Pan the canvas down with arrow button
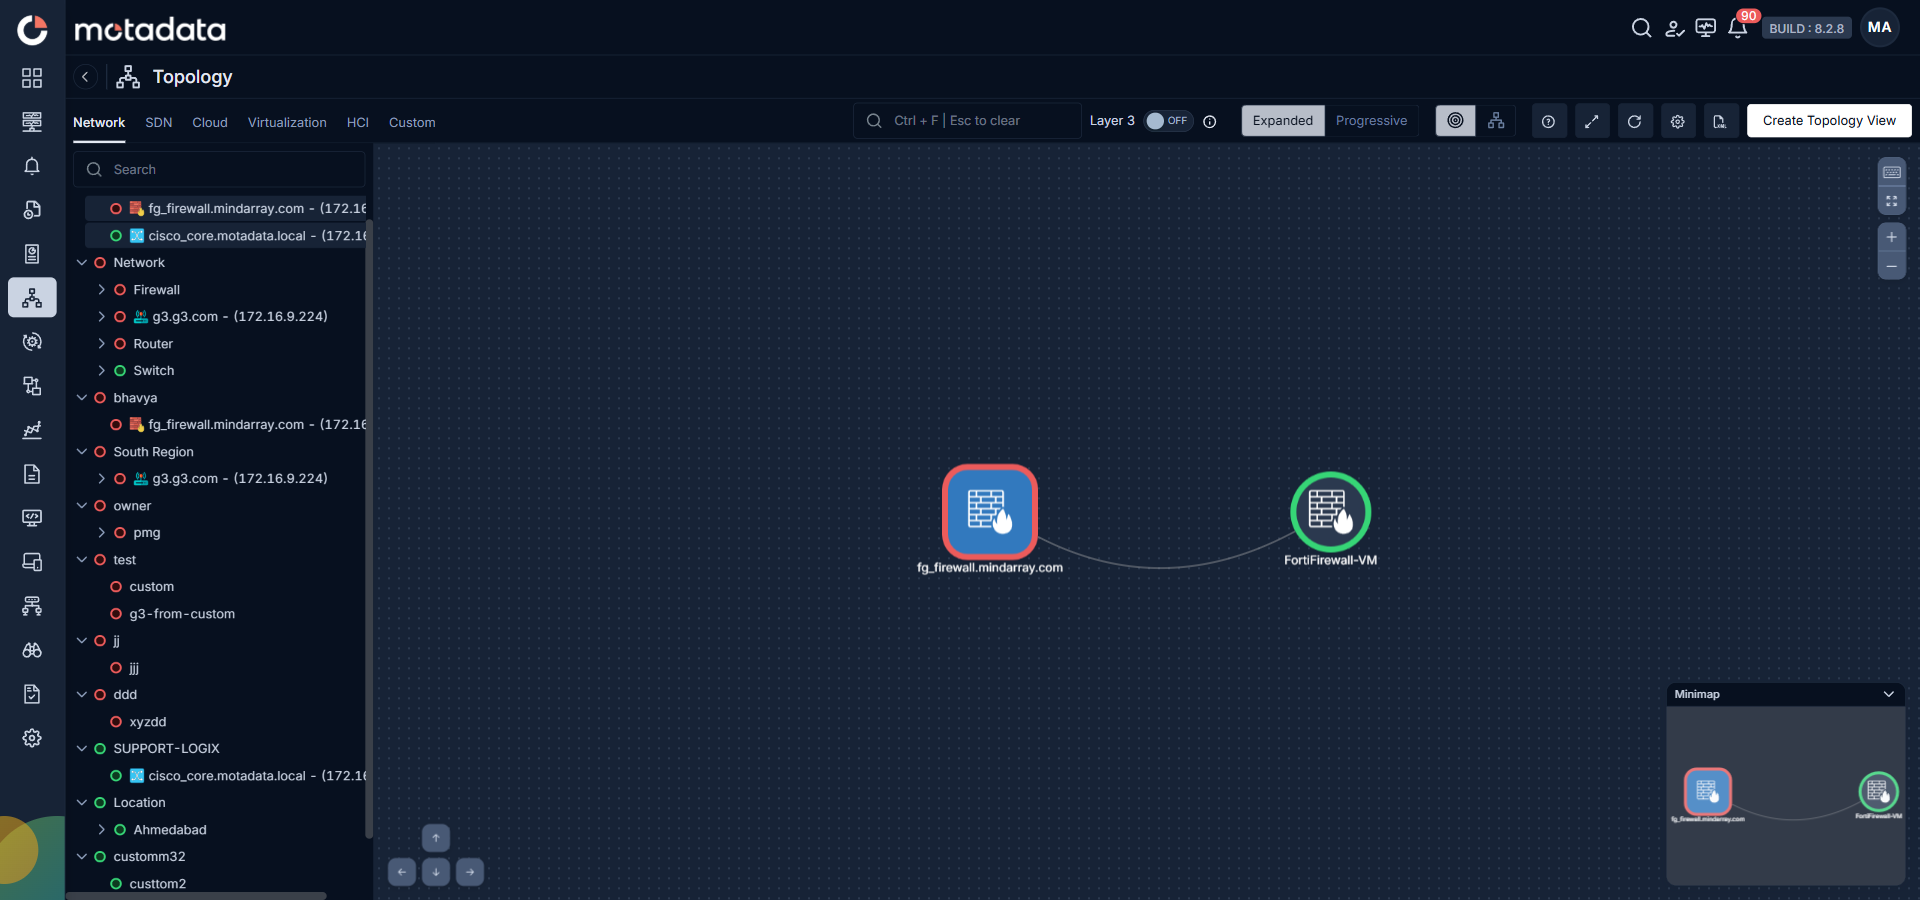1920x900 pixels. click(436, 872)
